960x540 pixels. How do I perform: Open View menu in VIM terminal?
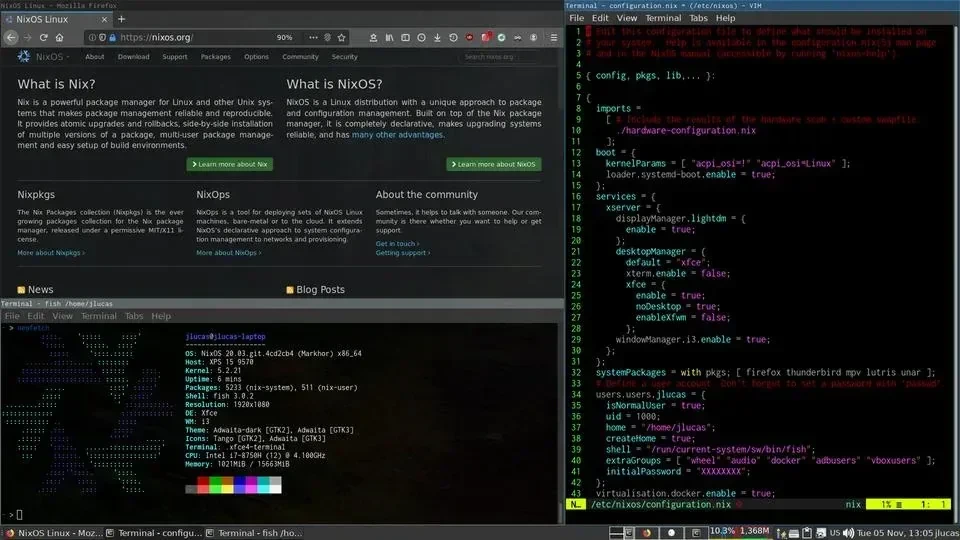626,18
